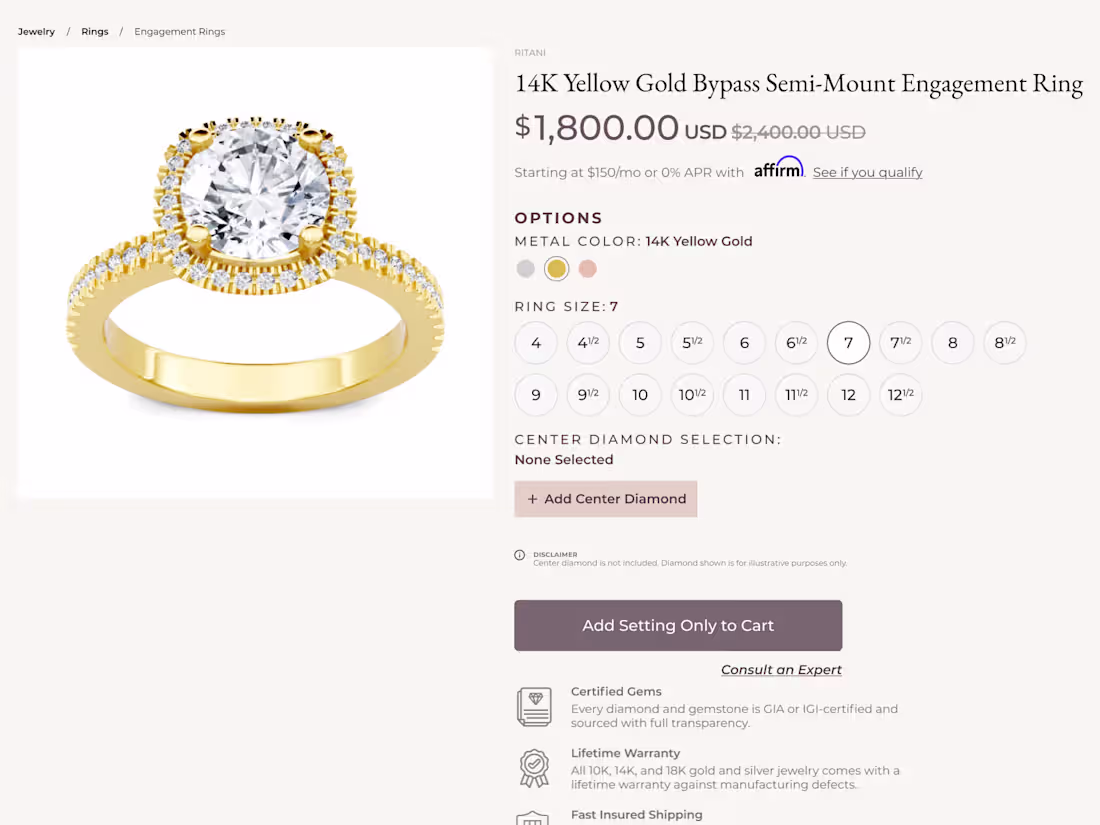This screenshot has width=1100, height=825.
Task: Click the disclaimer info icon
Action: click(520, 555)
